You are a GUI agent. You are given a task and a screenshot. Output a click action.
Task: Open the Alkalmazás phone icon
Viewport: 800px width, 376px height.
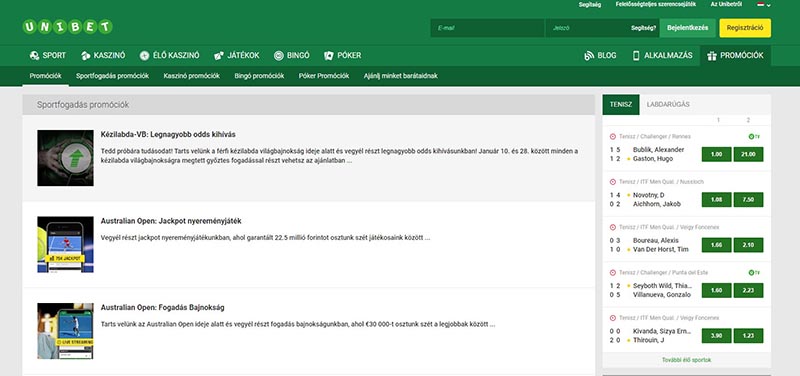click(636, 56)
